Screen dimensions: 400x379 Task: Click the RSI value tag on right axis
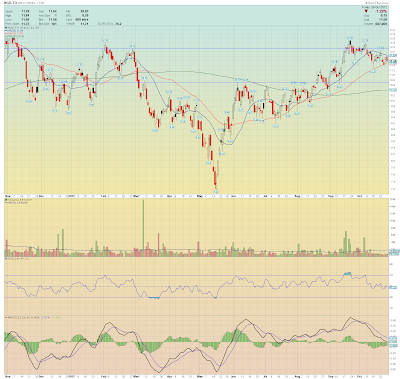click(x=394, y=287)
